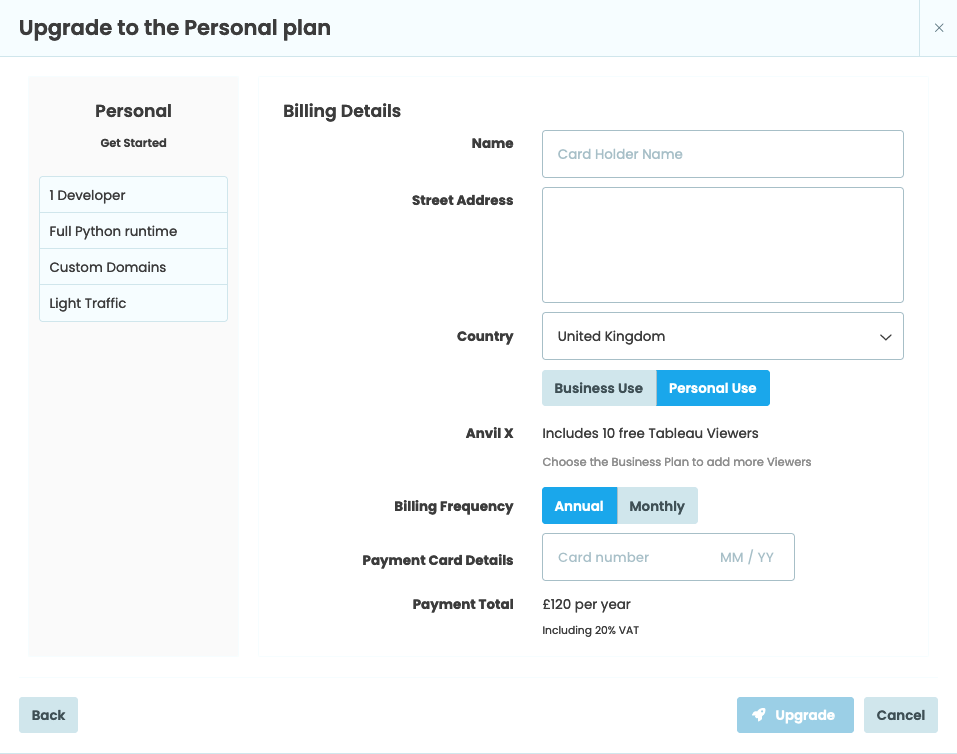Viewport: 957px width, 754px height.
Task: Open the United Kingdom country selector
Action: [x=722, y=337]
